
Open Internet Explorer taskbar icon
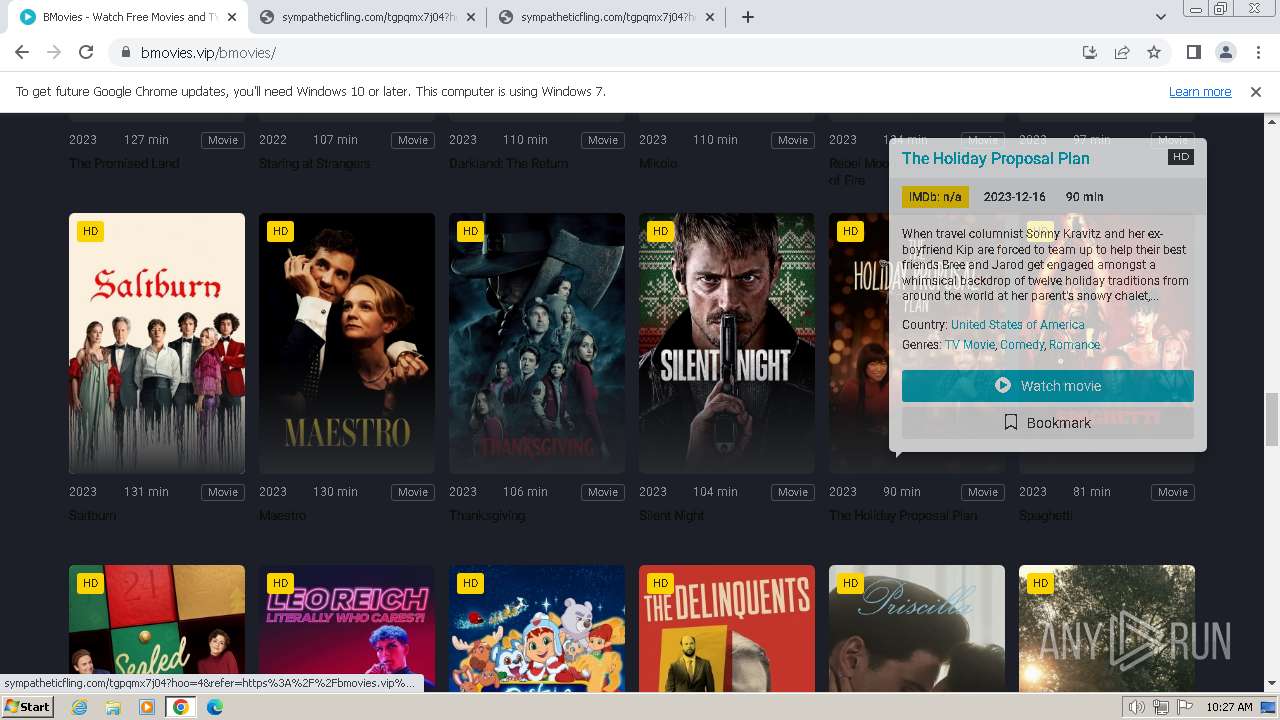pyautogui.click(x=79, y=707)
